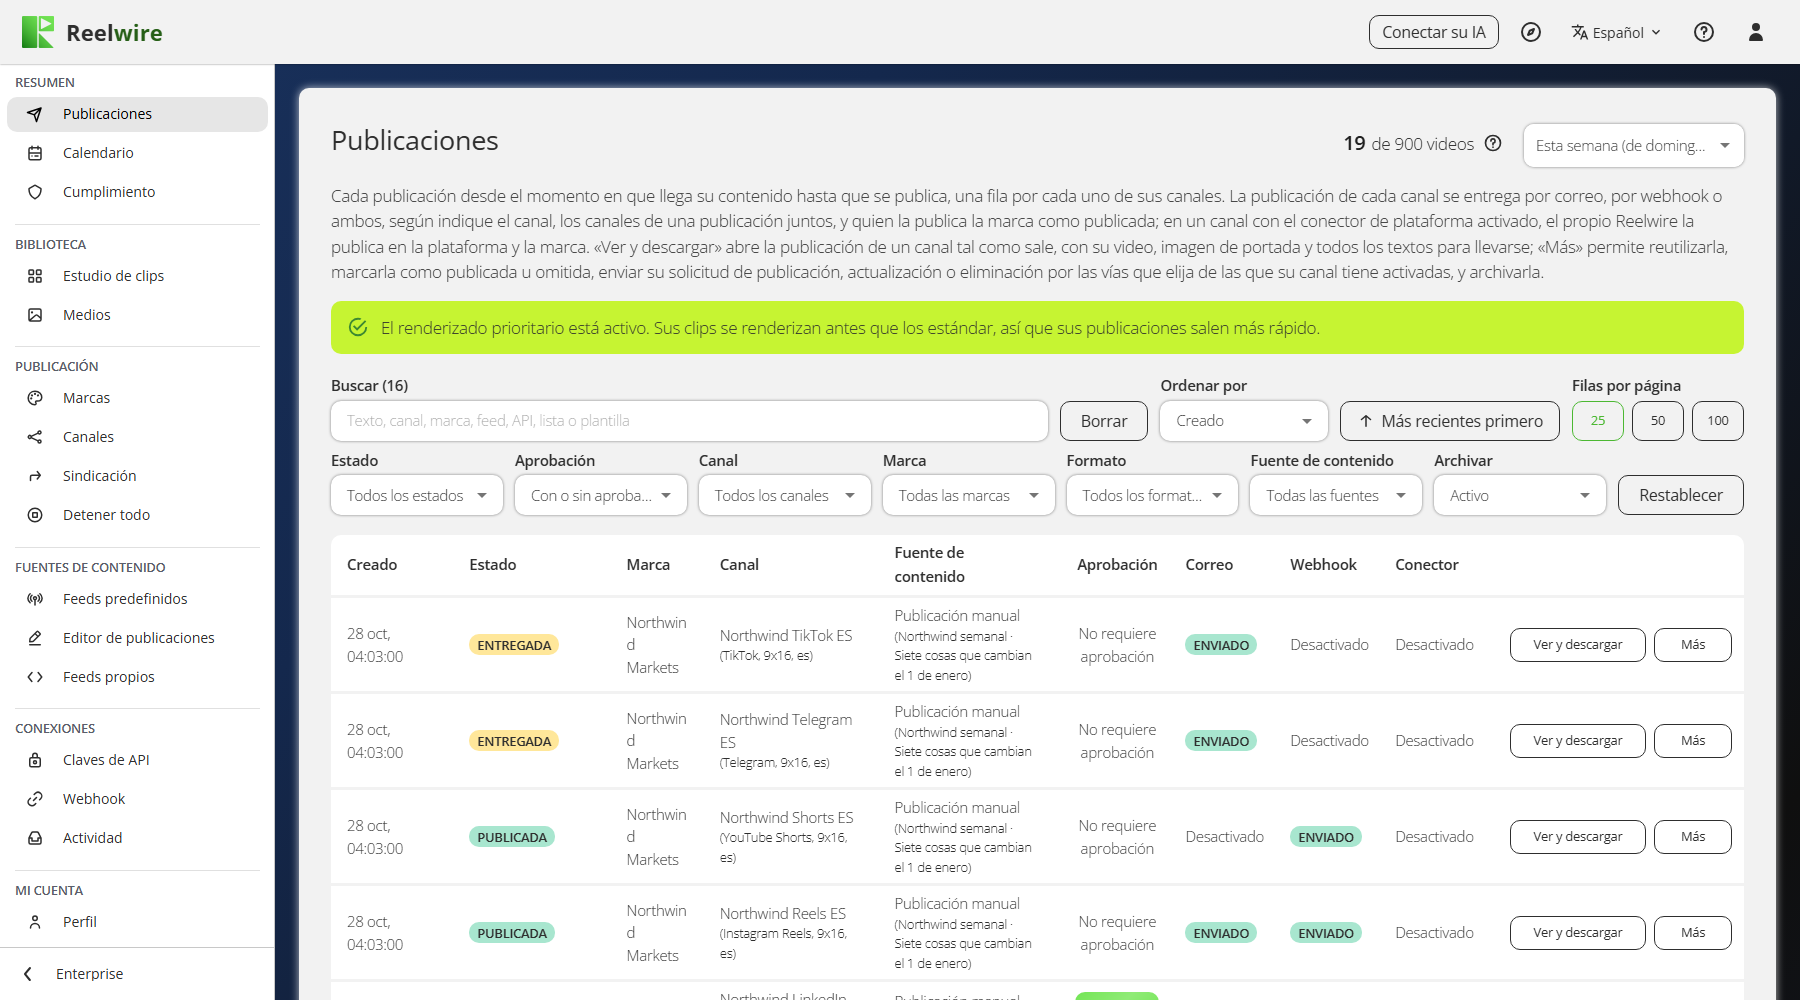Open the Todos los estados filter
The height and width of the screenshot is (1000, 1800).
click(417, 495)
